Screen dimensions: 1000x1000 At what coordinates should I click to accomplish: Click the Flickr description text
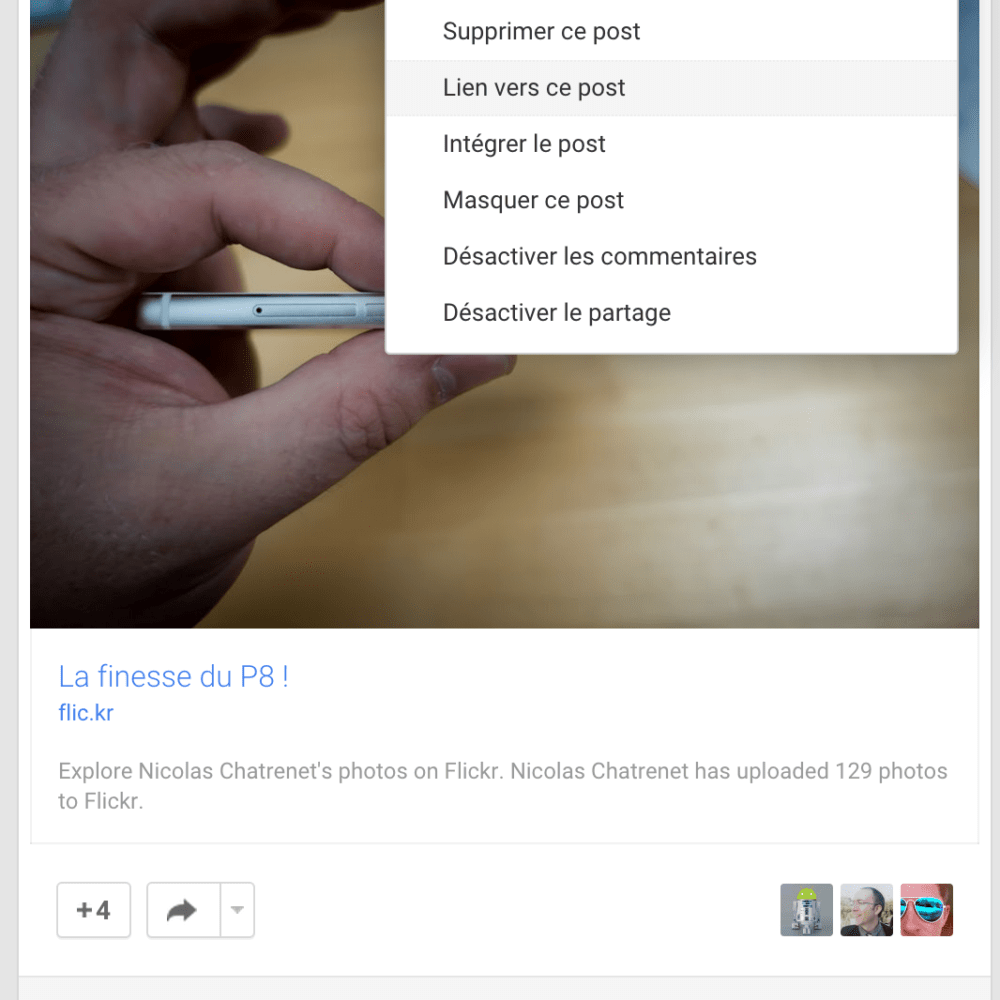point(503,786)
